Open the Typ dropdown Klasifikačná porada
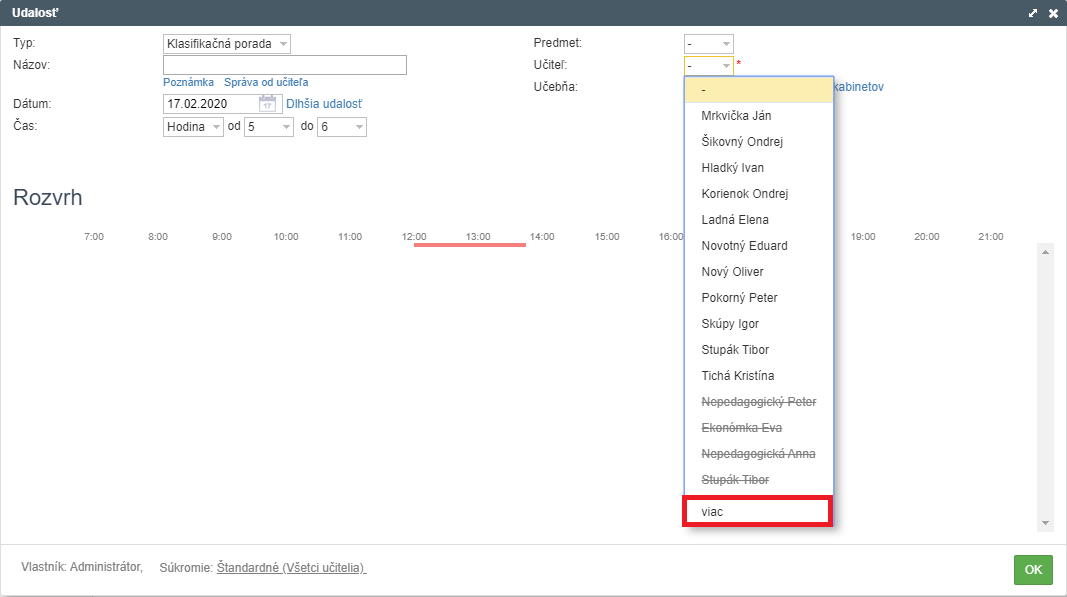Screen dimensions: 1067x597 coord(227,44)
